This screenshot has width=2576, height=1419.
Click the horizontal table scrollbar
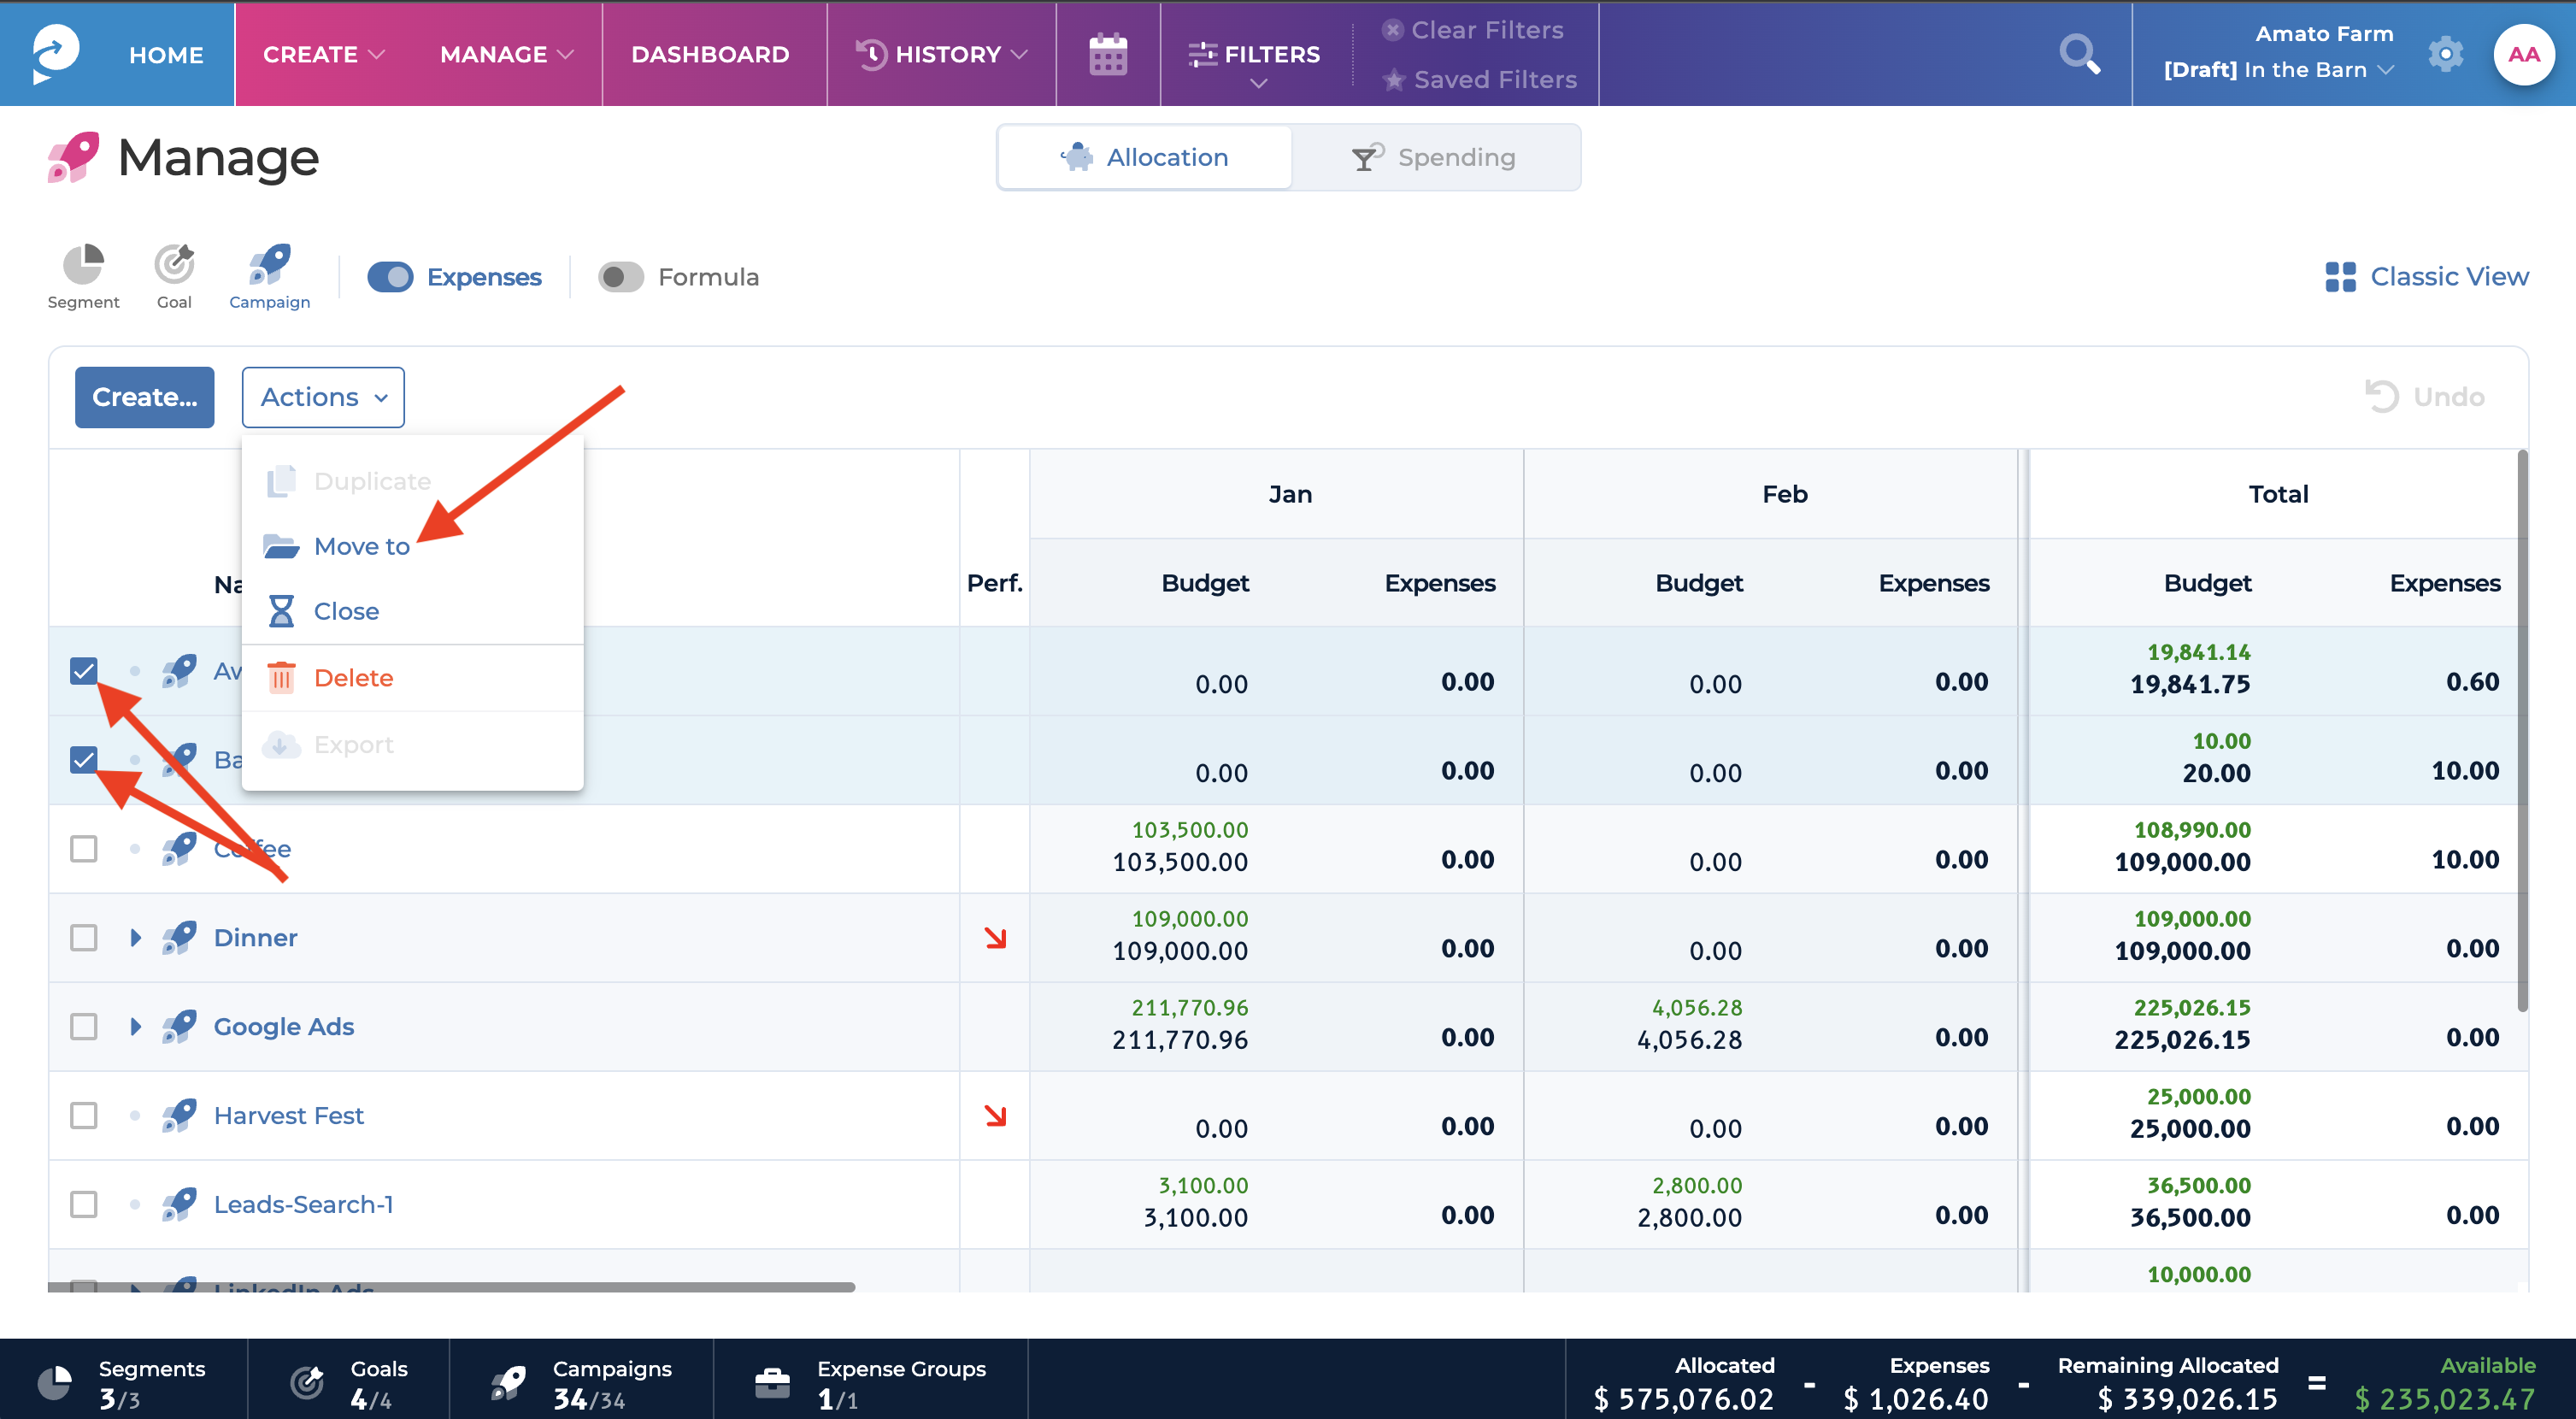click(451, 1287)
